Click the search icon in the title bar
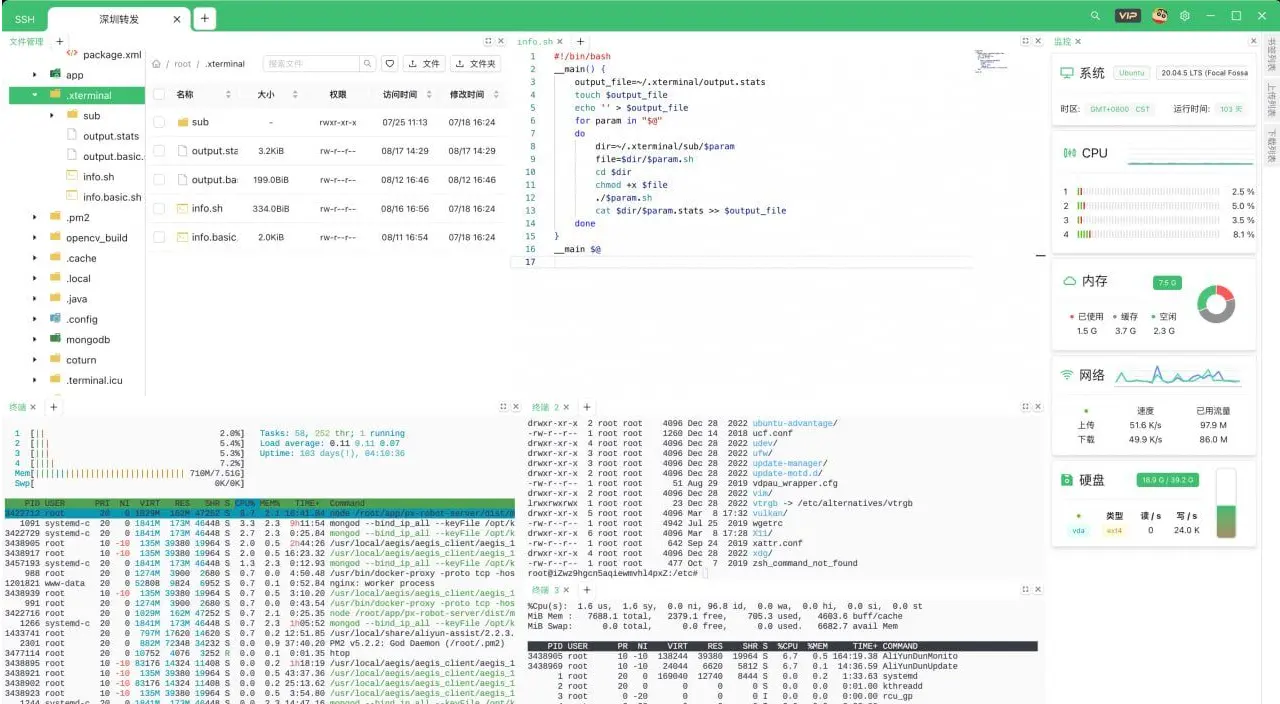1280x704 pixels. tap(1095, 15)
